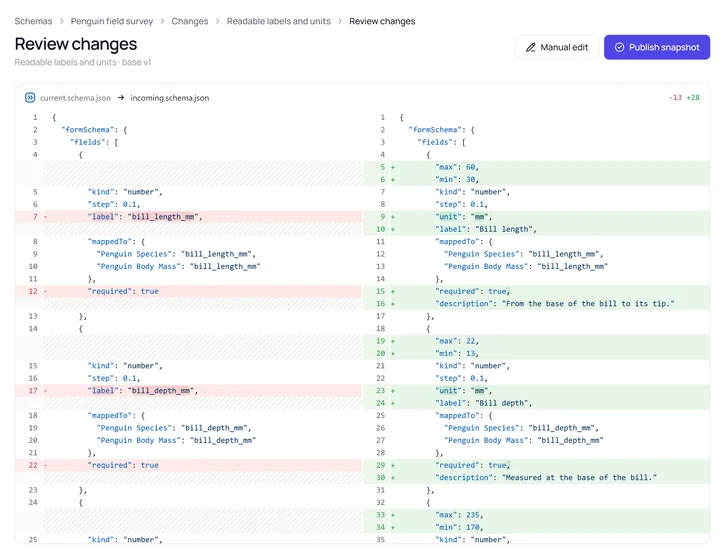
Task: Click "Penguin Species": "bill_length_mm" in left pane
Action: (176, 254)
